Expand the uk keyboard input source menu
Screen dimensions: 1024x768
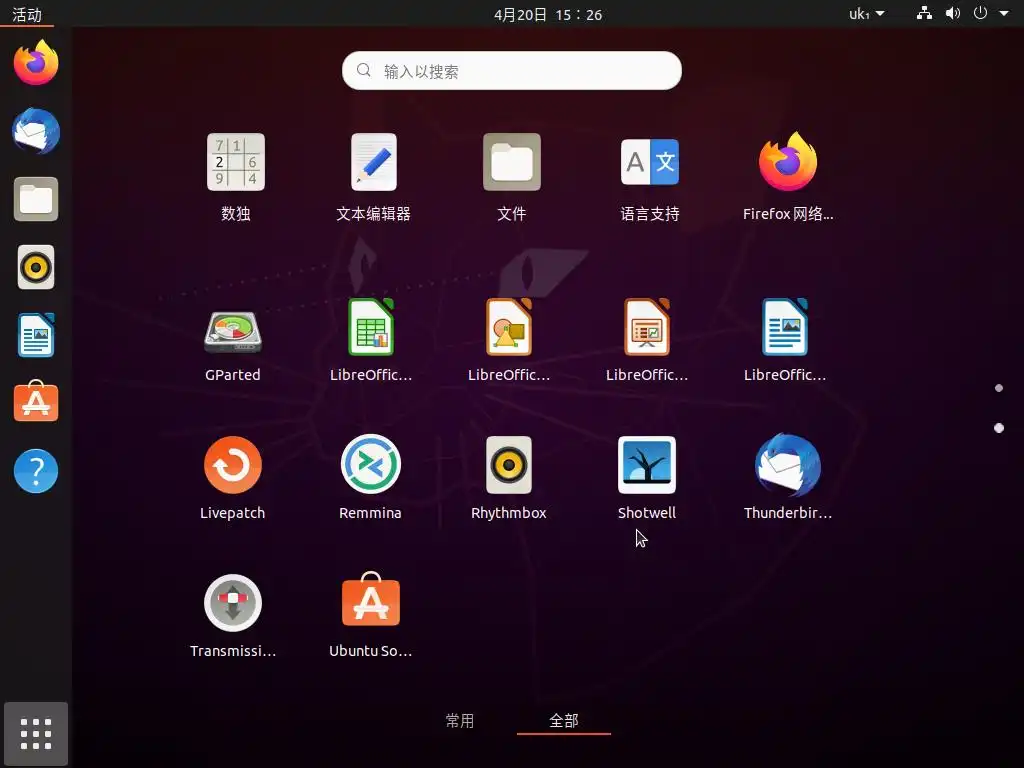[867, 14]
